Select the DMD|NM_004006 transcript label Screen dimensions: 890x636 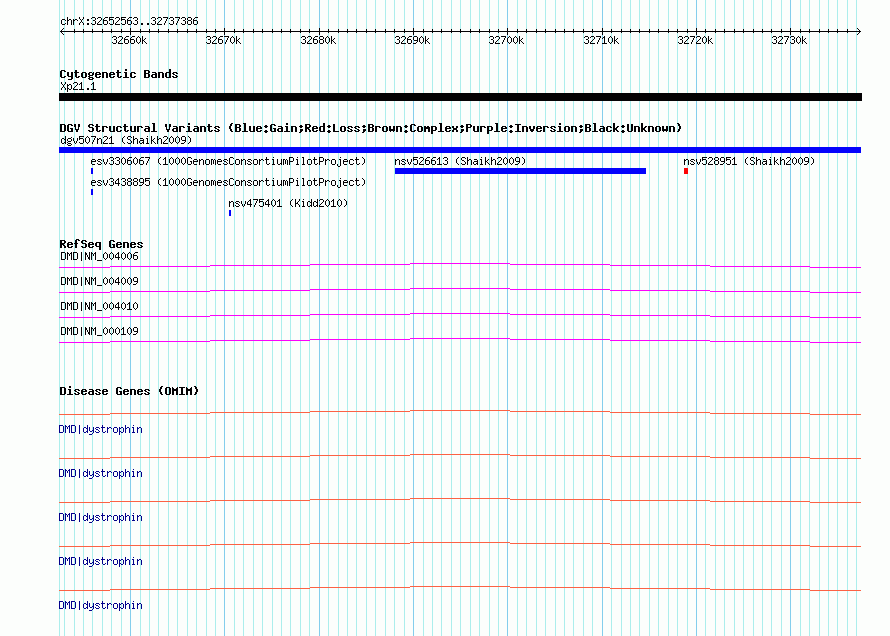[99, 256]
